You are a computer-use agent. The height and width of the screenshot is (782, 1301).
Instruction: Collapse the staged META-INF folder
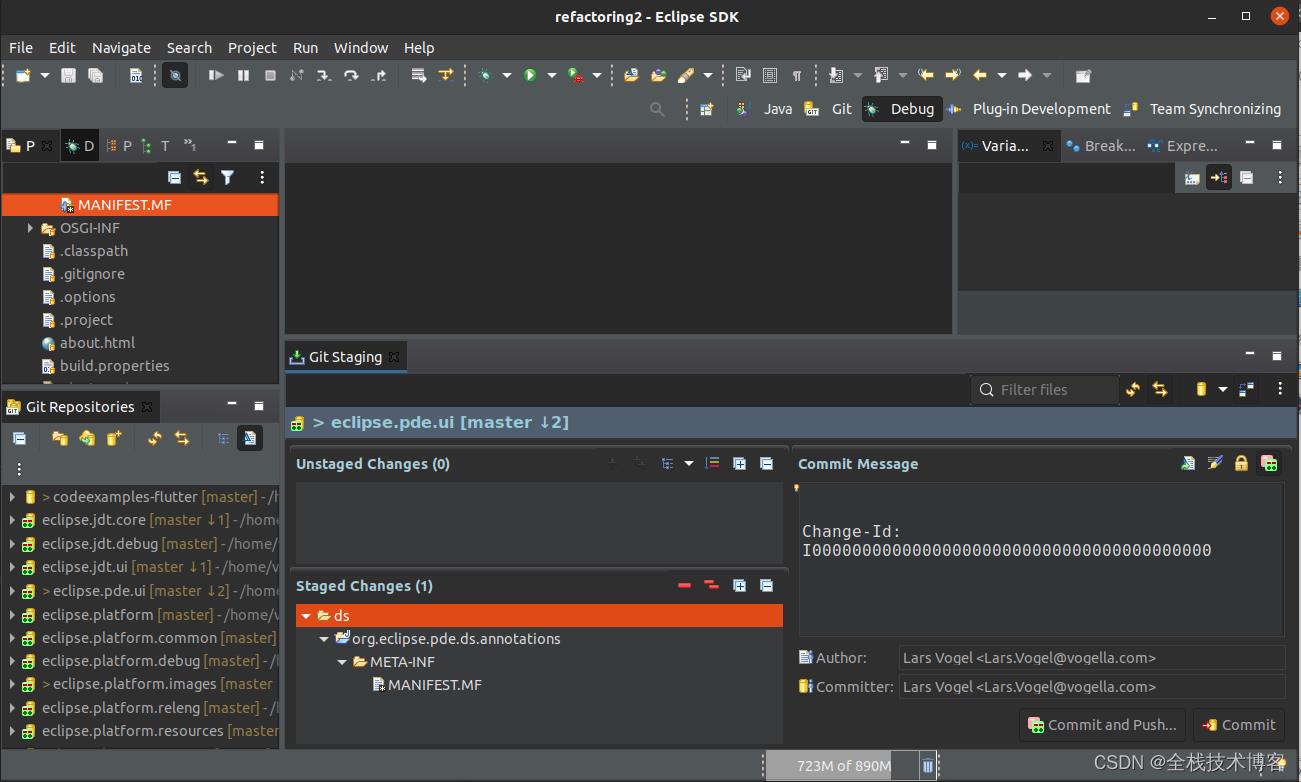[x=342, y=662]
